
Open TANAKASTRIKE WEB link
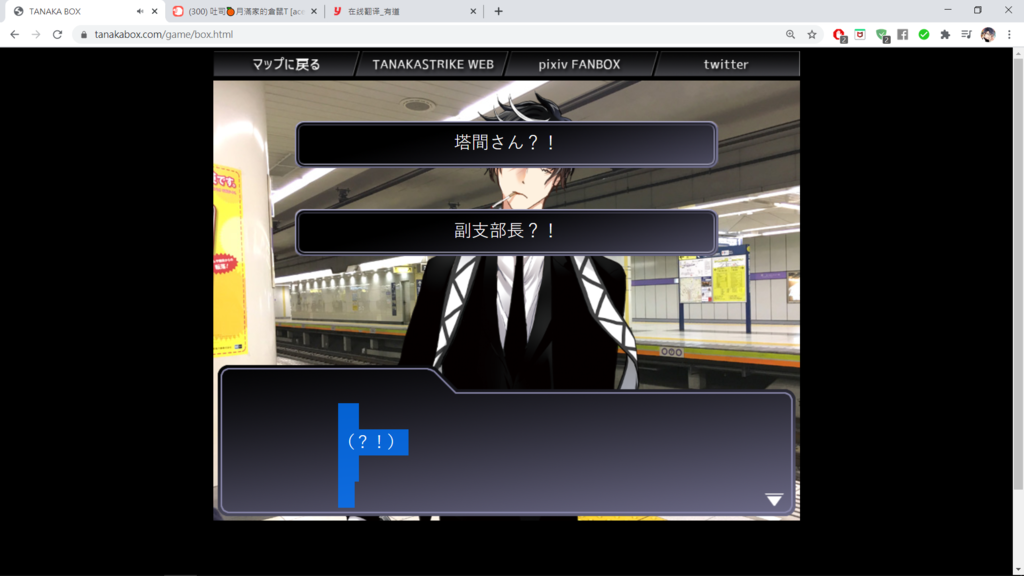click(x=433, y=64)
